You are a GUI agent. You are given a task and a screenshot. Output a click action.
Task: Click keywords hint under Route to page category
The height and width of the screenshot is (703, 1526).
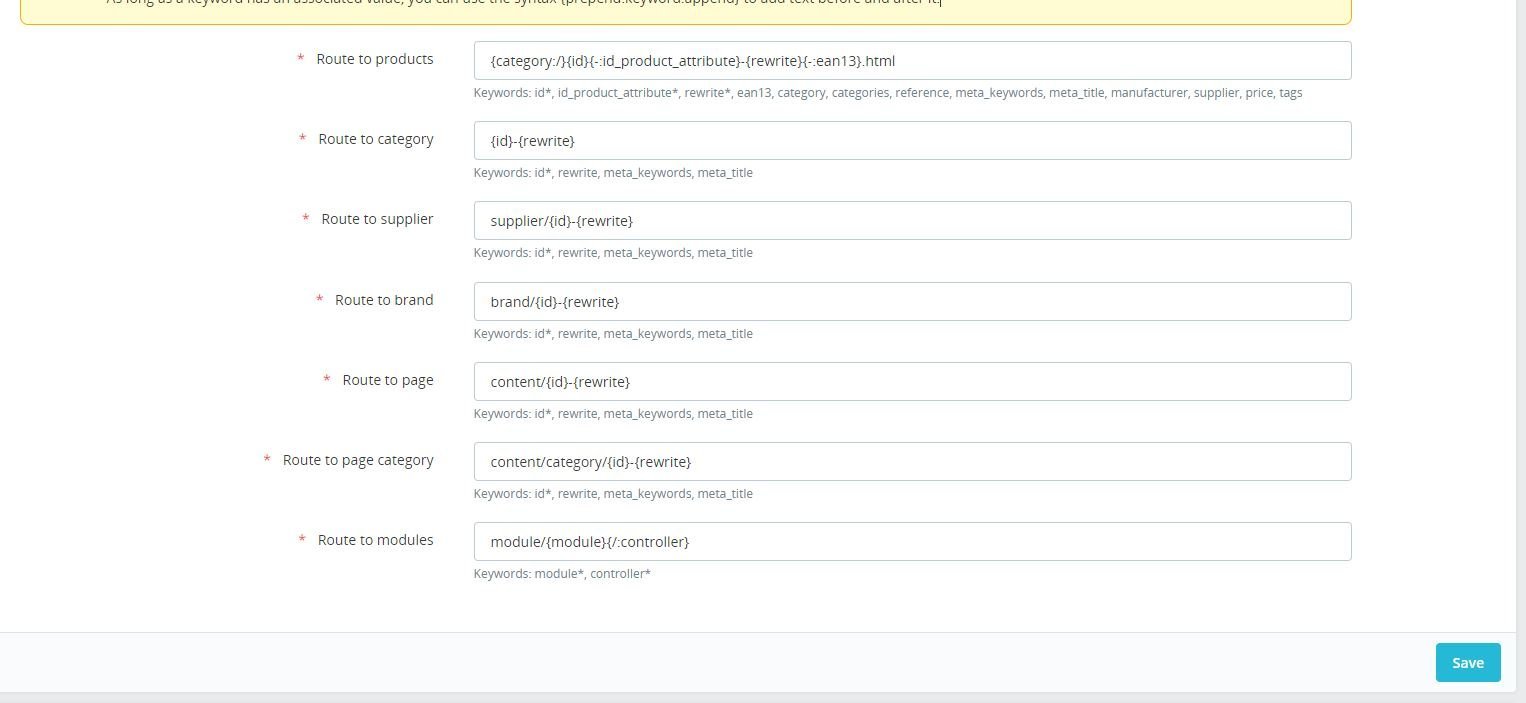613,494
